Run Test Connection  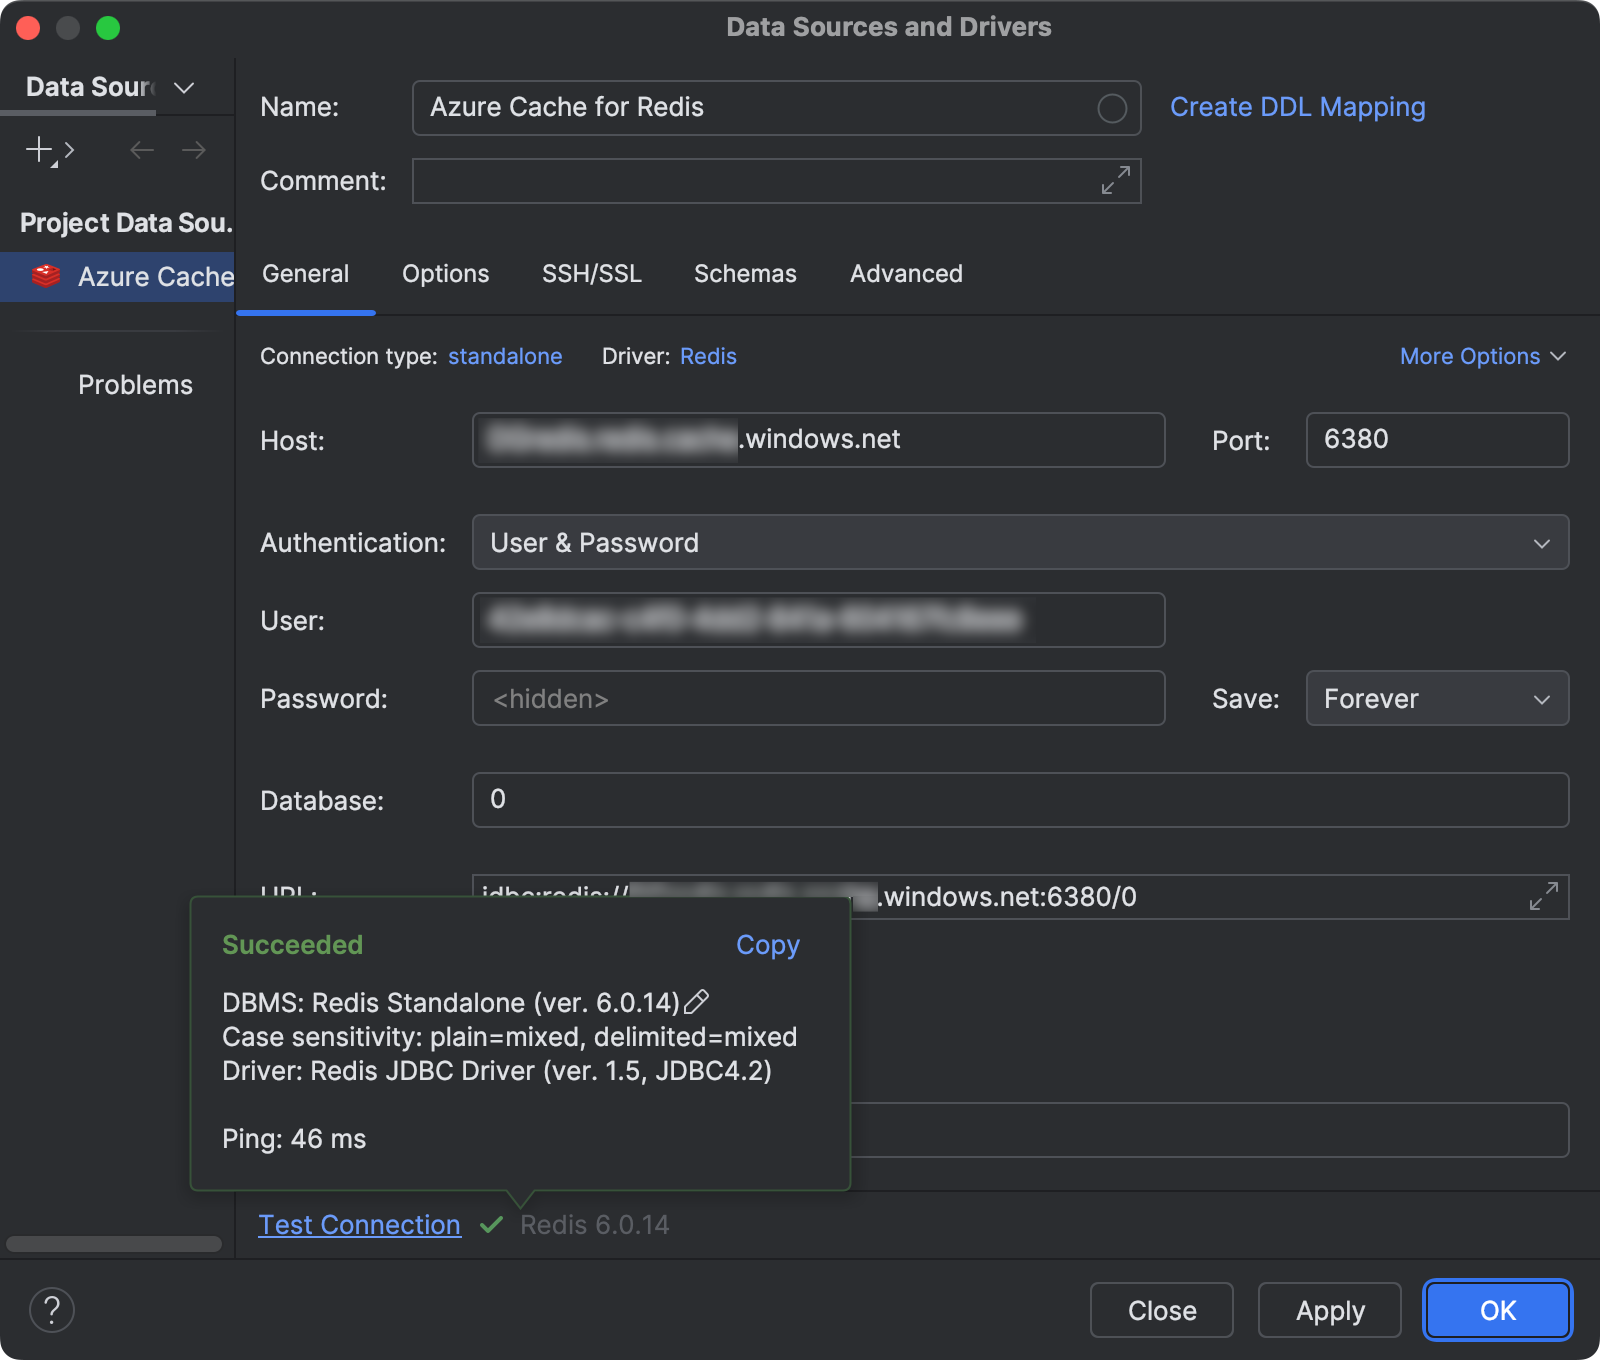click(359, 1224)
